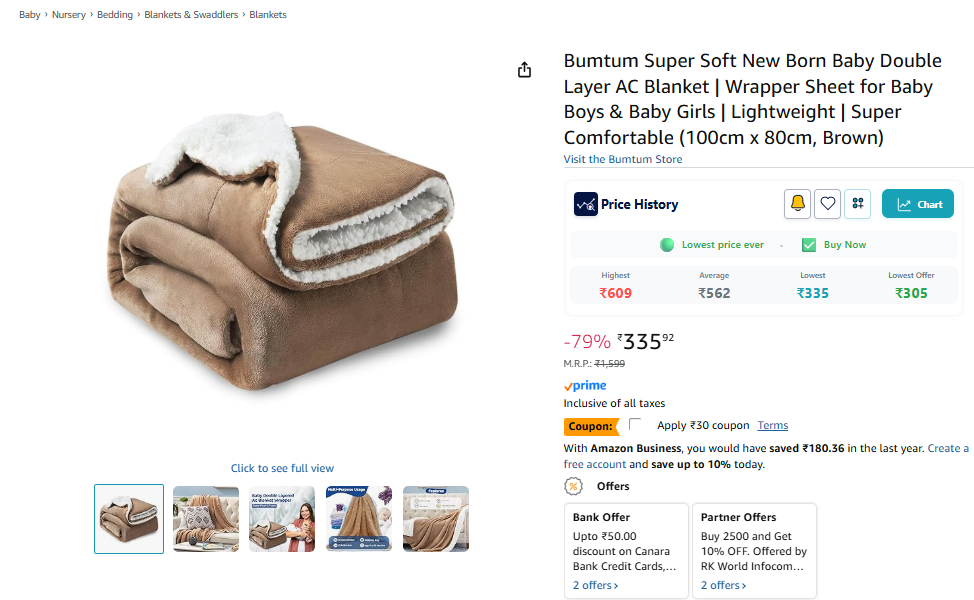Open the Nursery breadcrumb category
974x600 pixels.
click(x=69, y=15)
